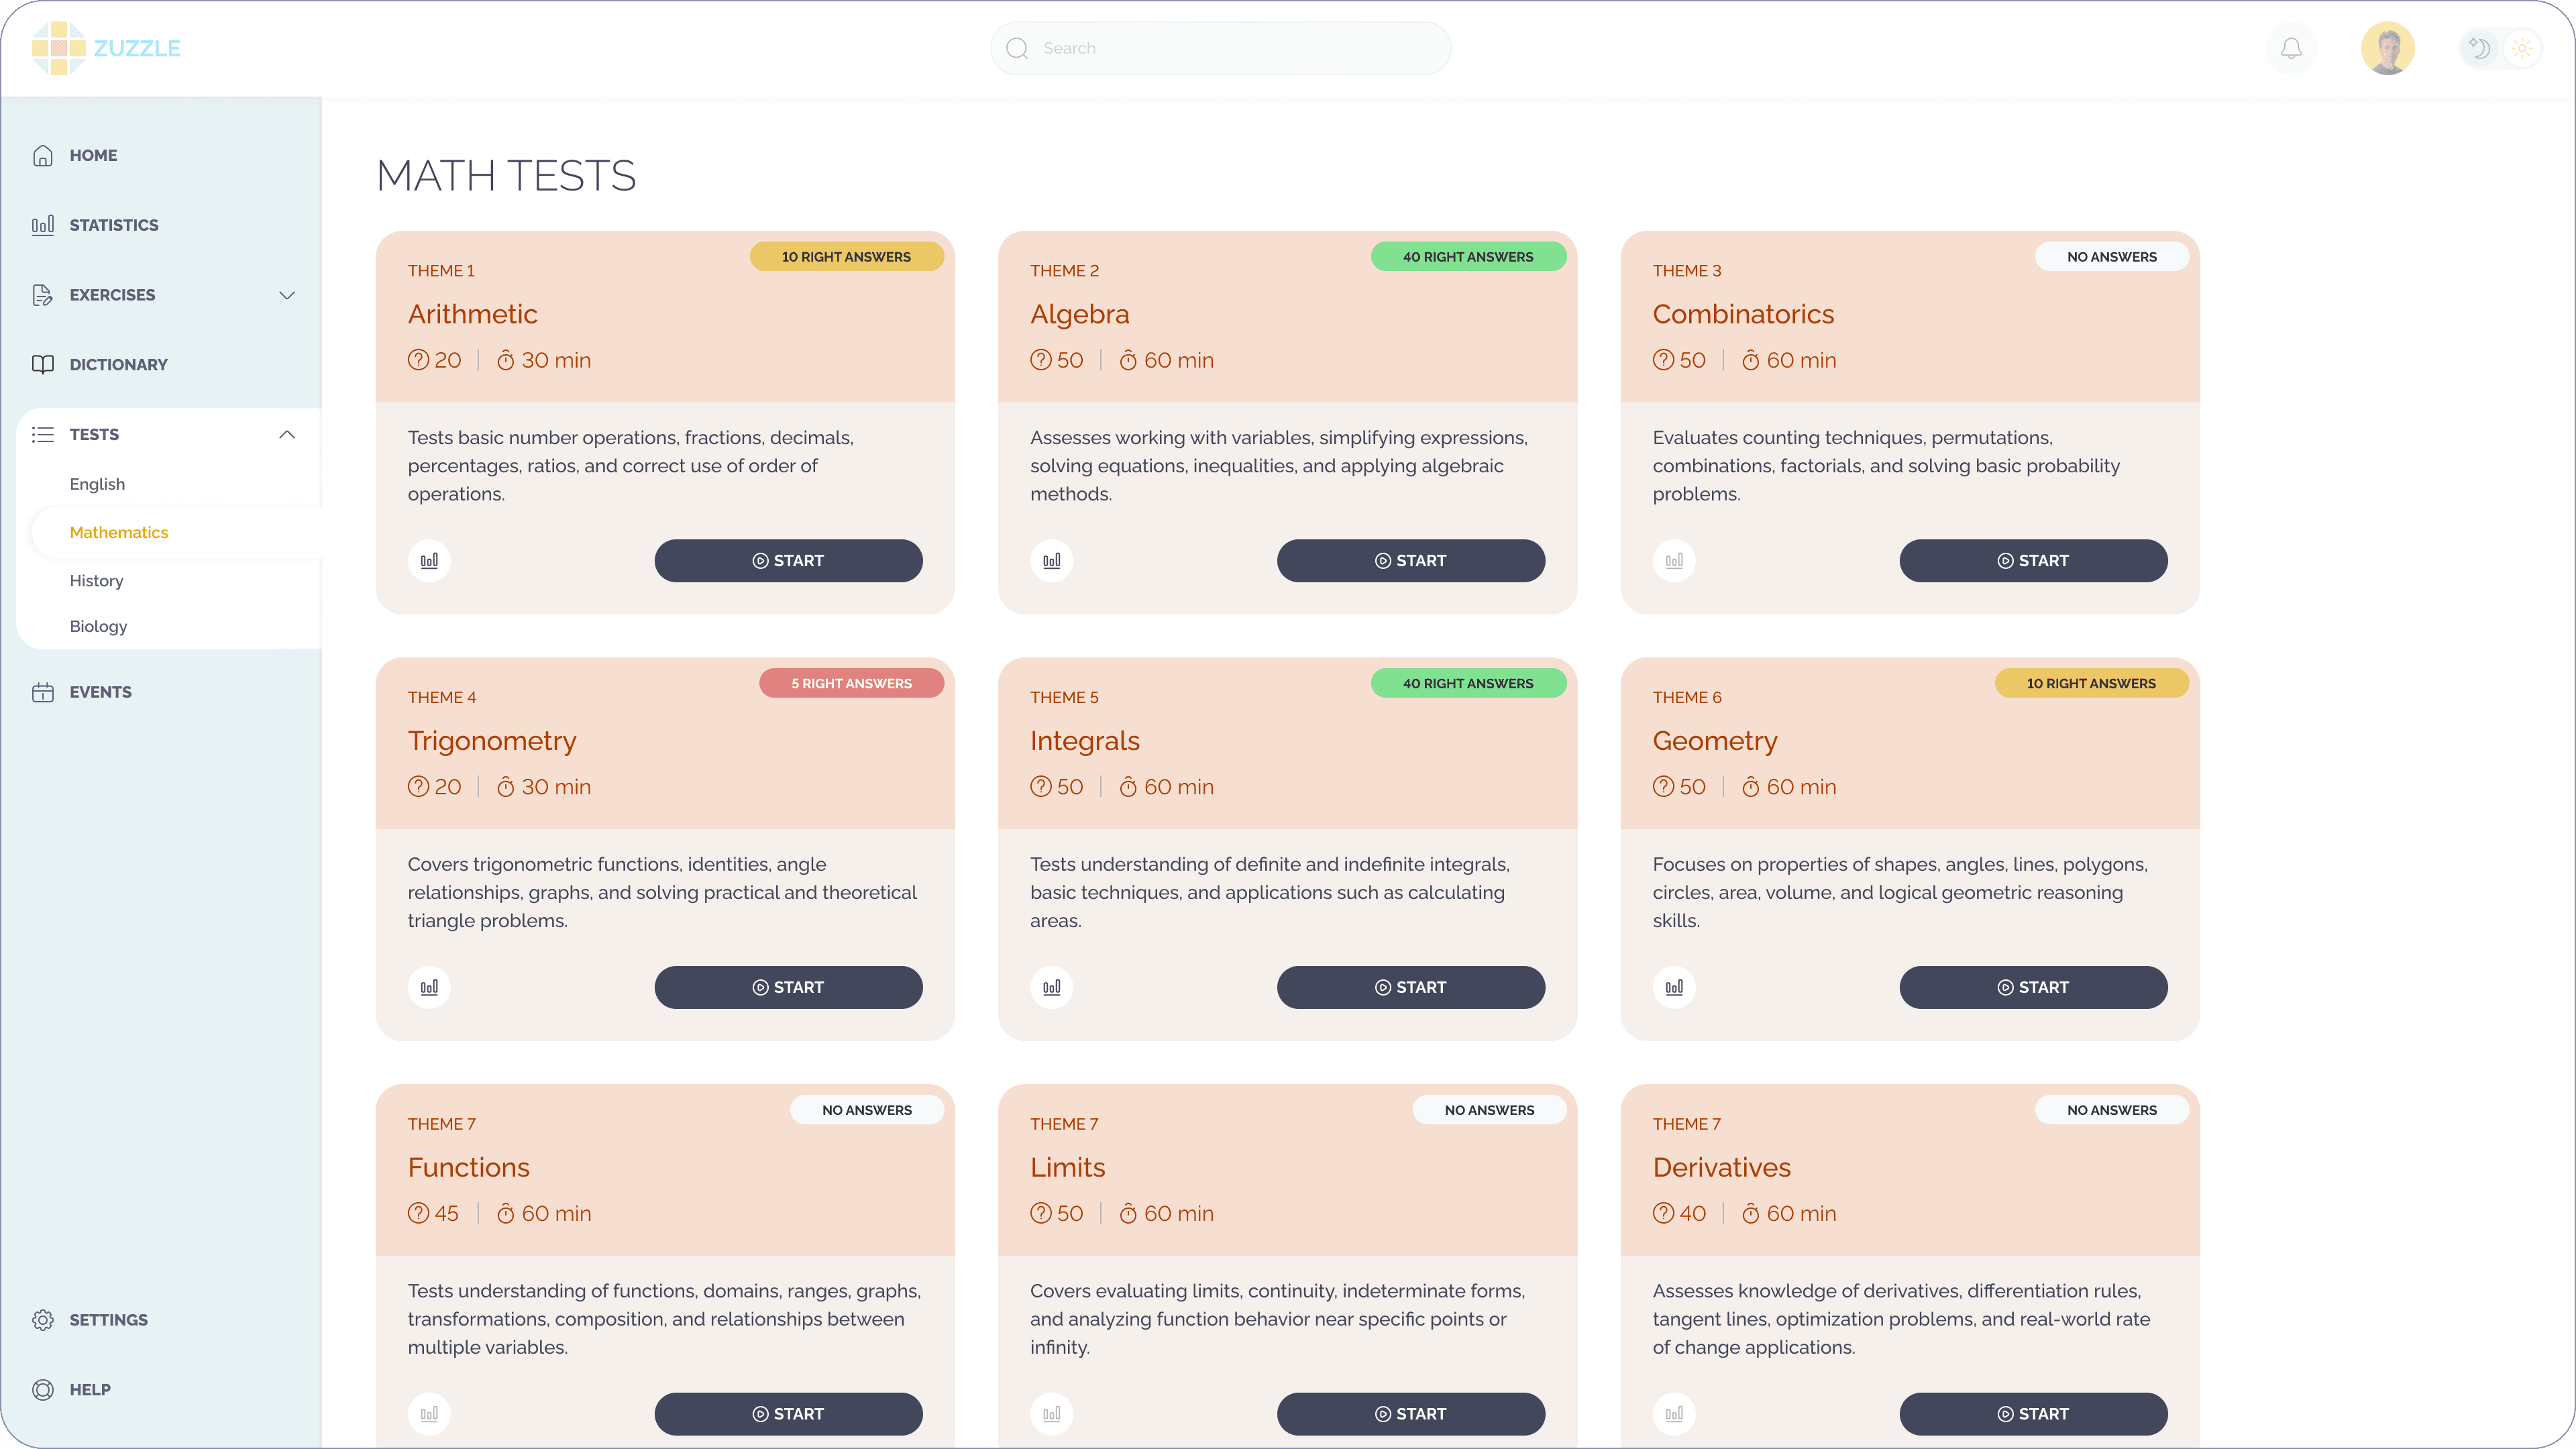This screenshot has height=1449, width=2576.
Task: Open Geometry test statistics icon
Action: click(x=1674, y=987)
